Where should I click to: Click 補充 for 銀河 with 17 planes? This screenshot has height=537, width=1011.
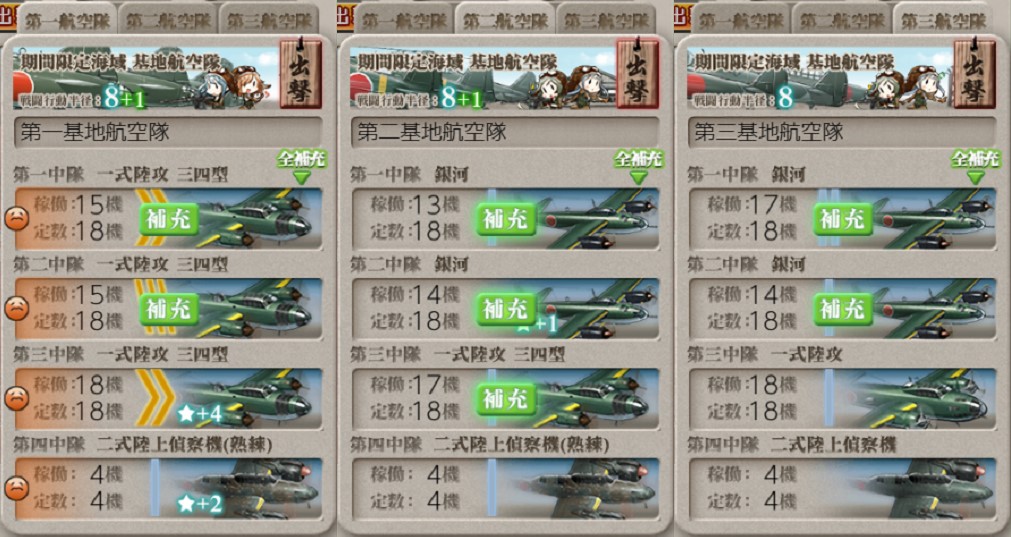(x=843, y=219)
